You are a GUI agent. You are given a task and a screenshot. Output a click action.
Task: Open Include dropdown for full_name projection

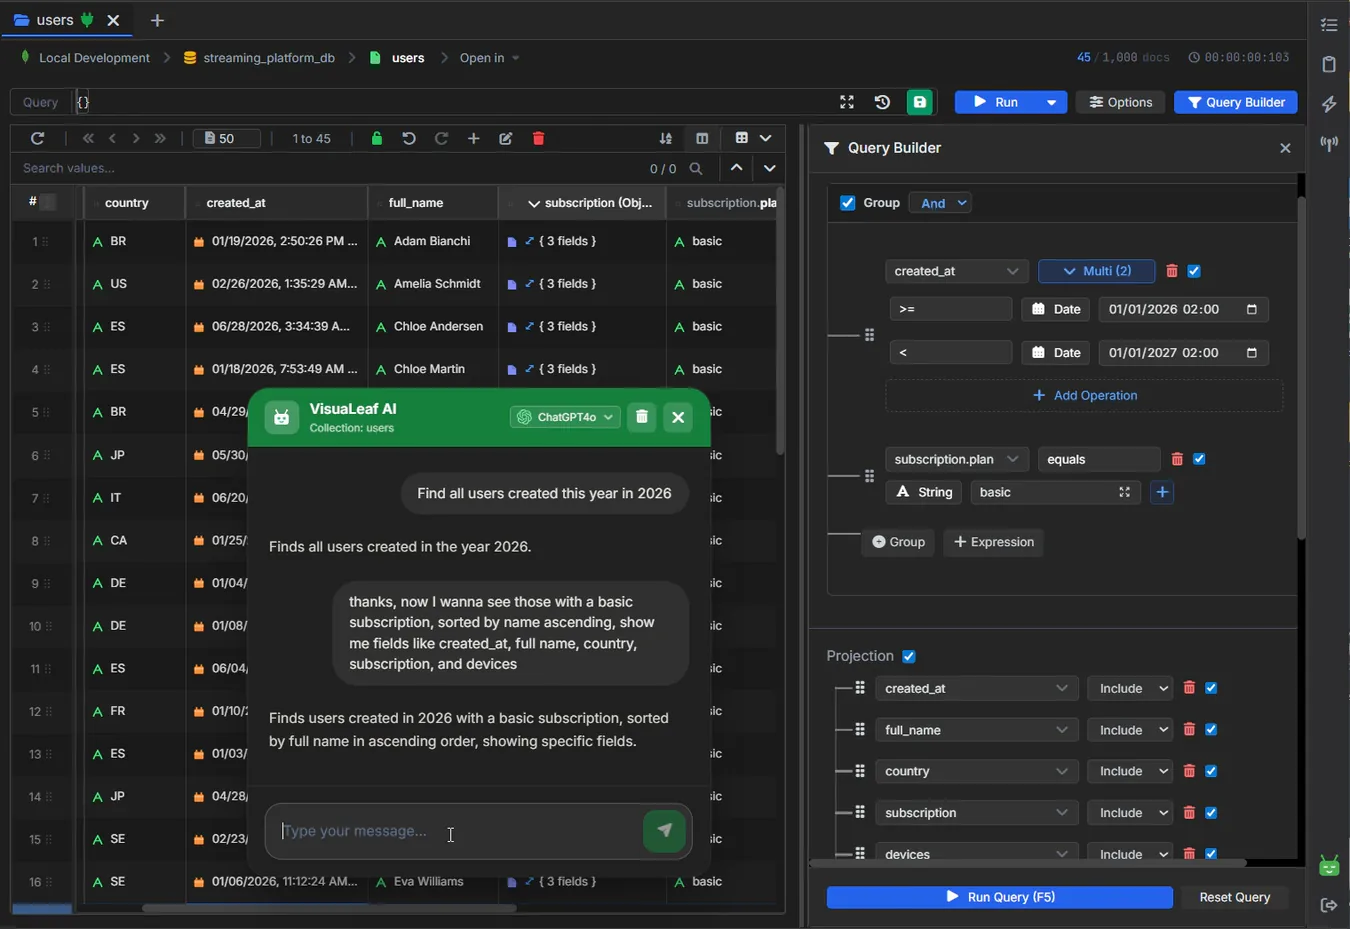[1130, 730]
